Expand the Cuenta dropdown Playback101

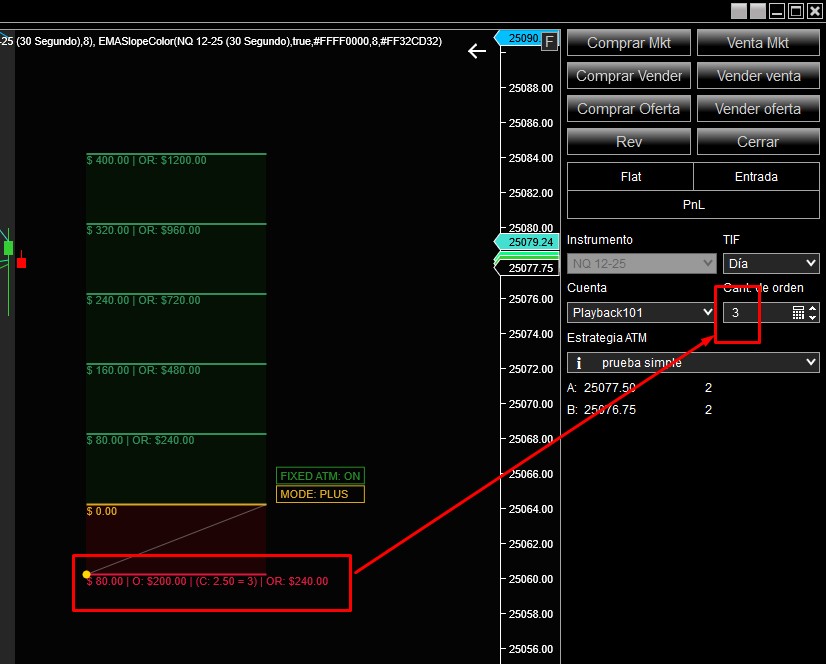[x=641, y=313]
